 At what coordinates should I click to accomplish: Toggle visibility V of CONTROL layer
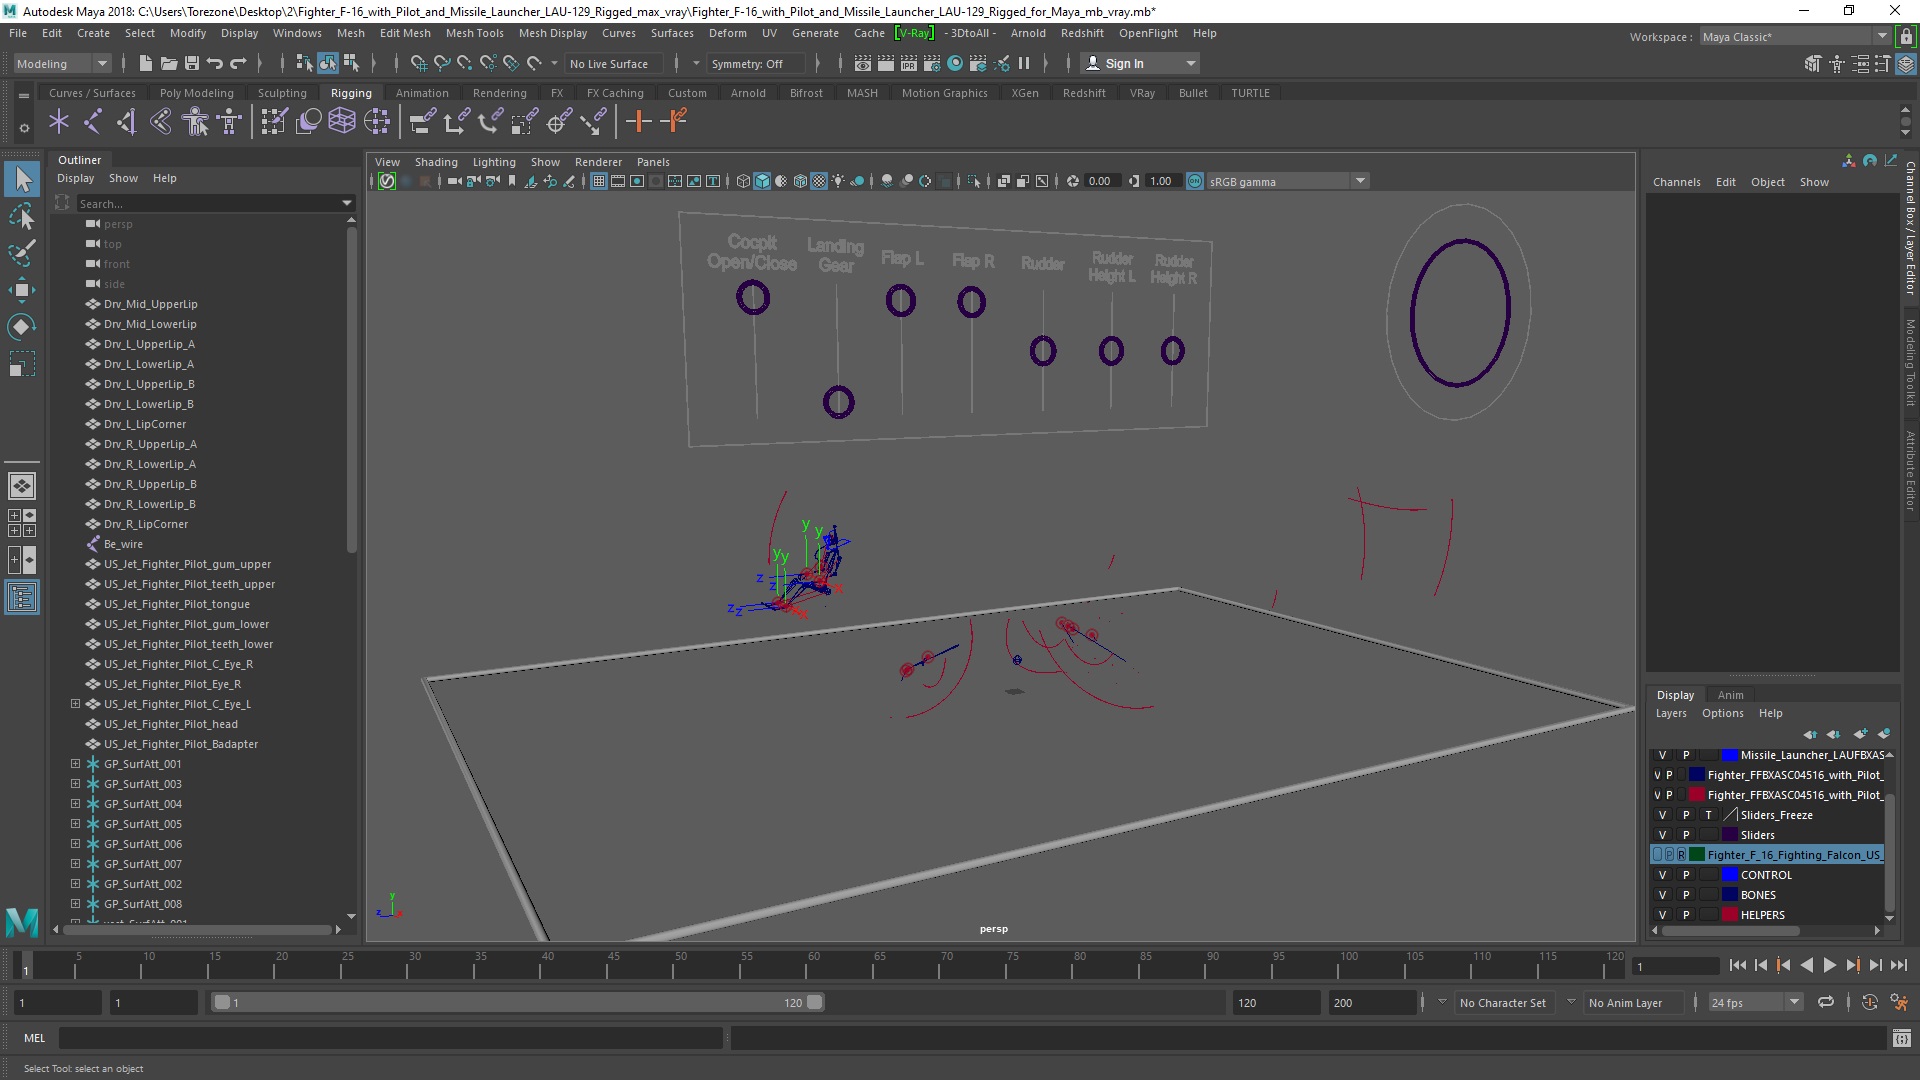pyautogui.click(x=1662, y=875)
